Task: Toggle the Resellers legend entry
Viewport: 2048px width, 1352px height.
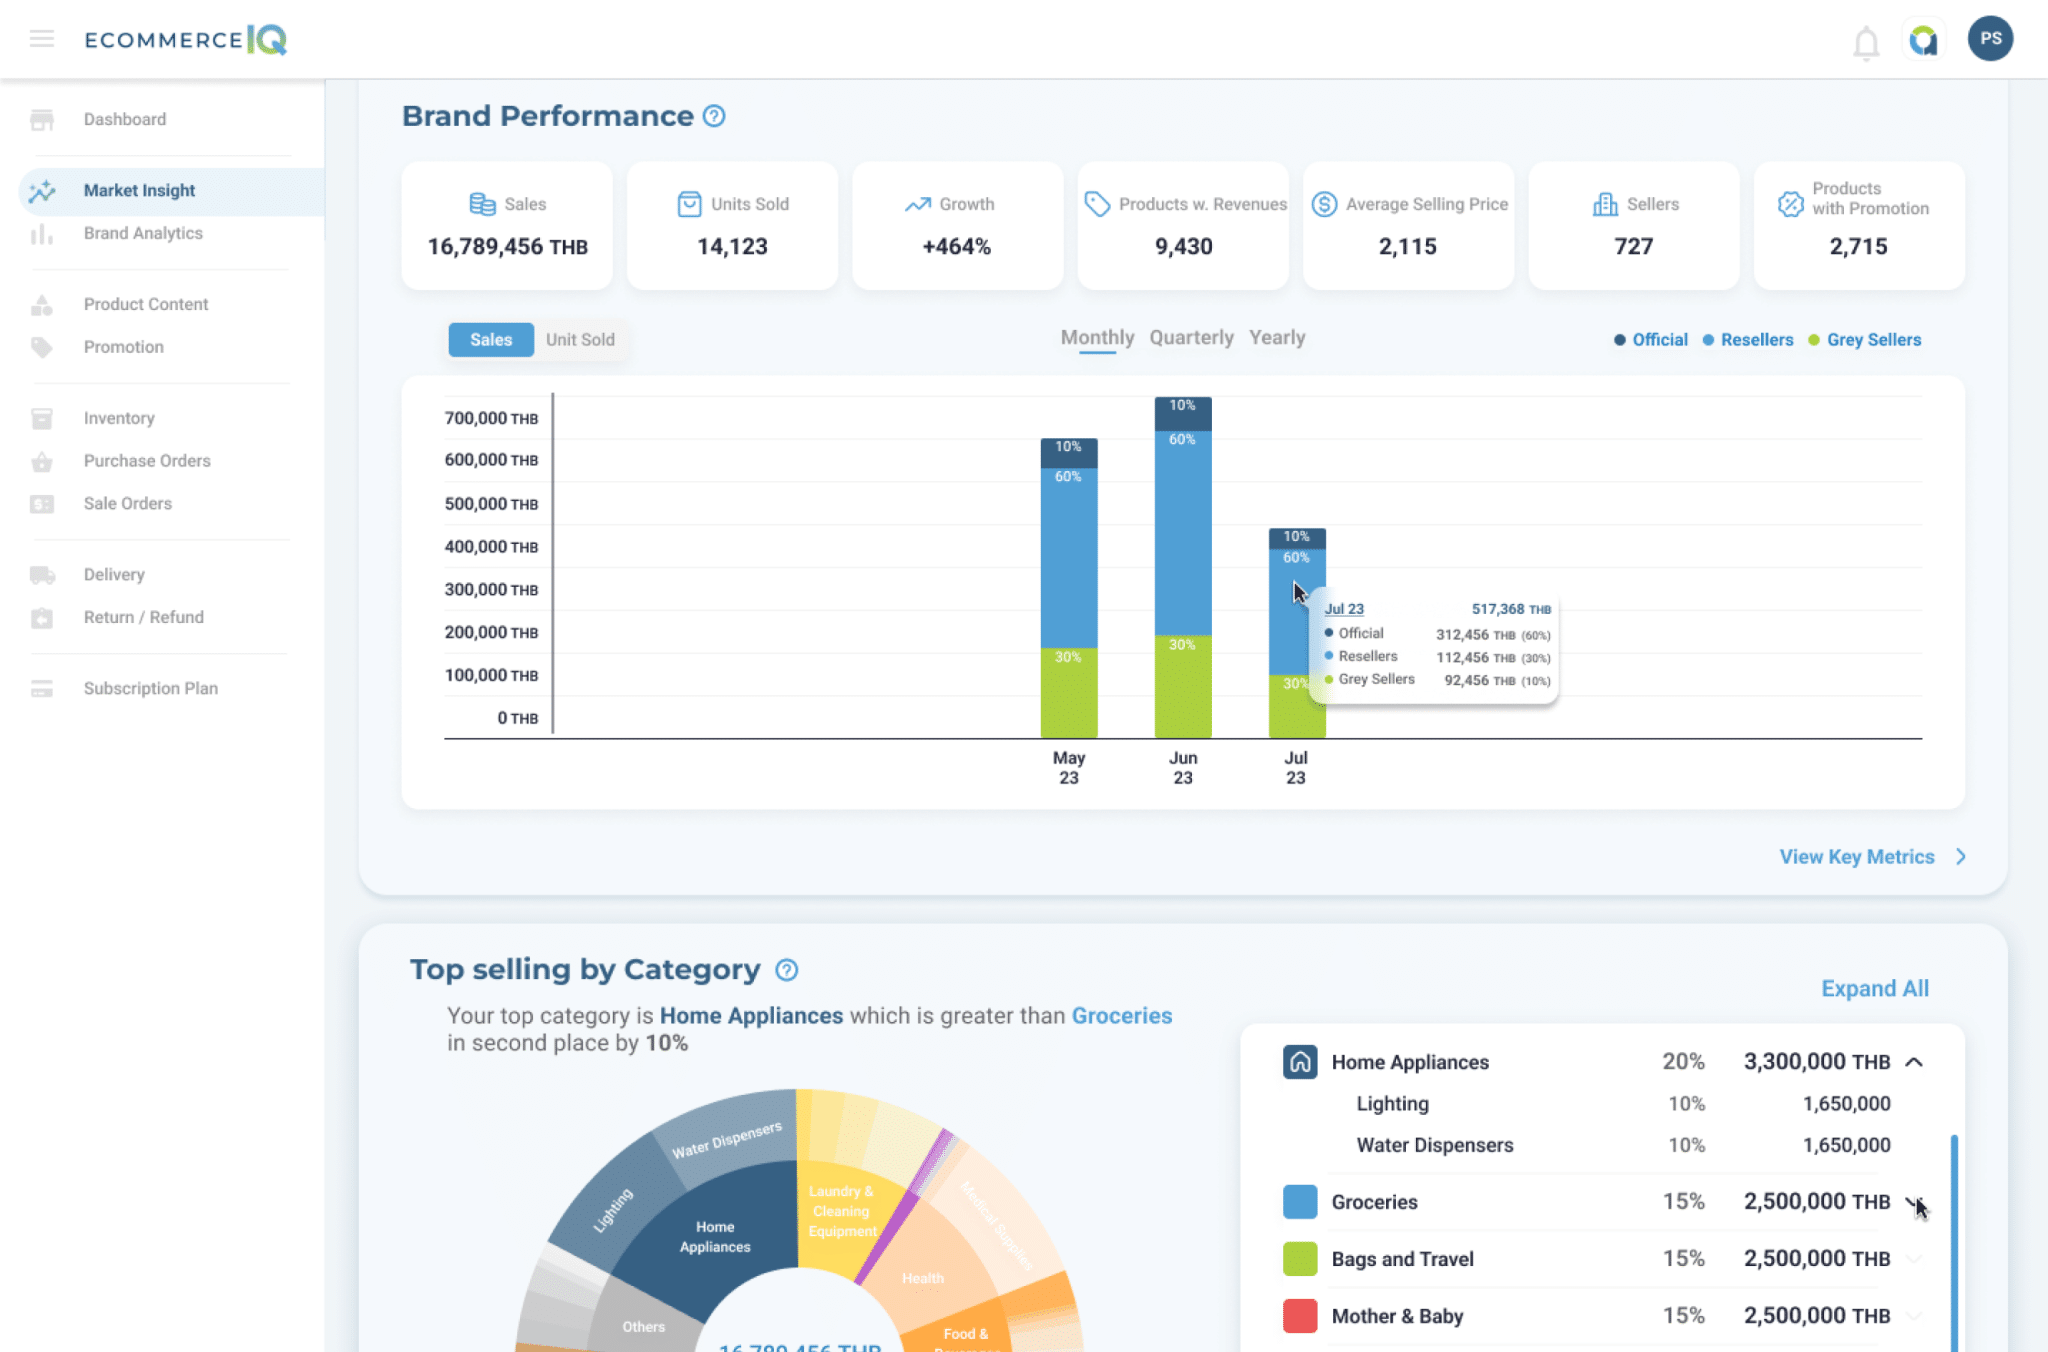Action: [x=1756, y=339]
